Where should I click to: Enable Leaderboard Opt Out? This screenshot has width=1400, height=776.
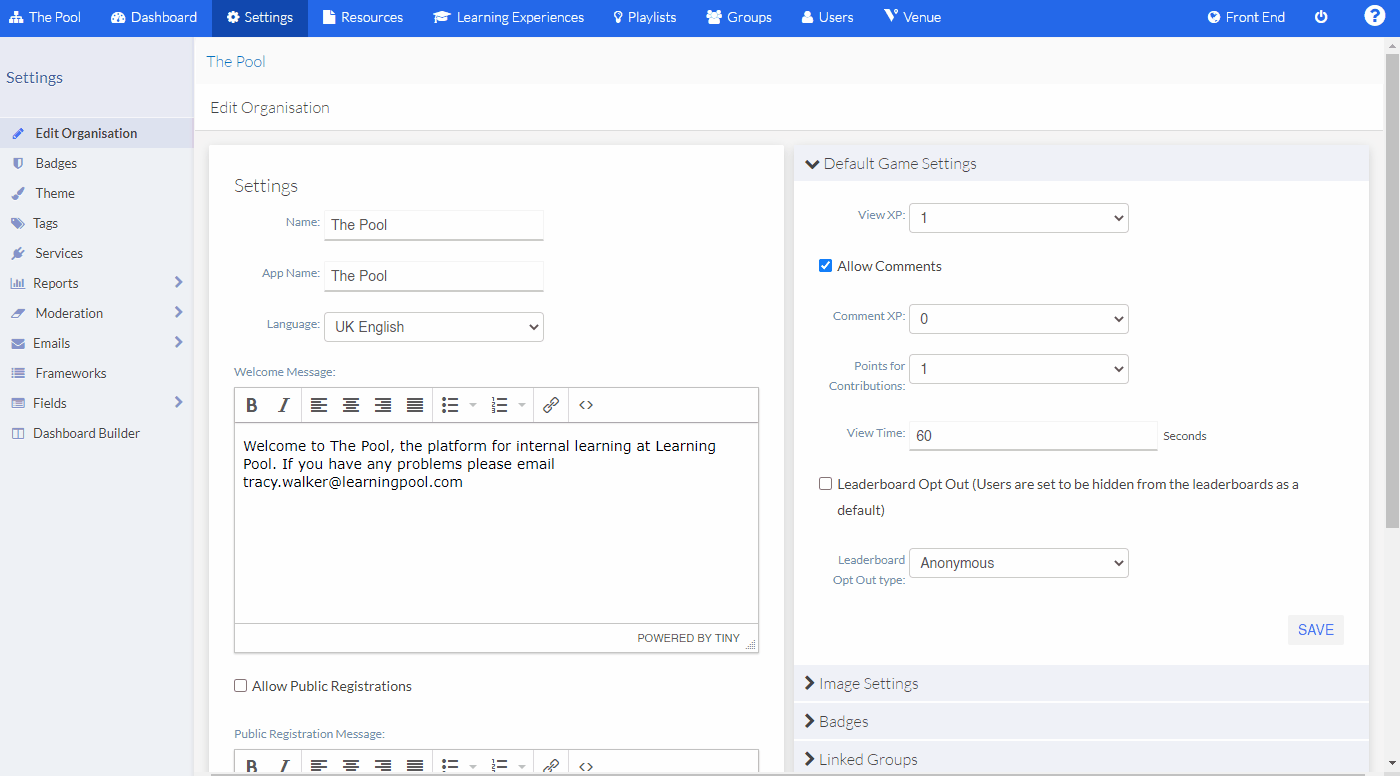click(x=825, y=483)
